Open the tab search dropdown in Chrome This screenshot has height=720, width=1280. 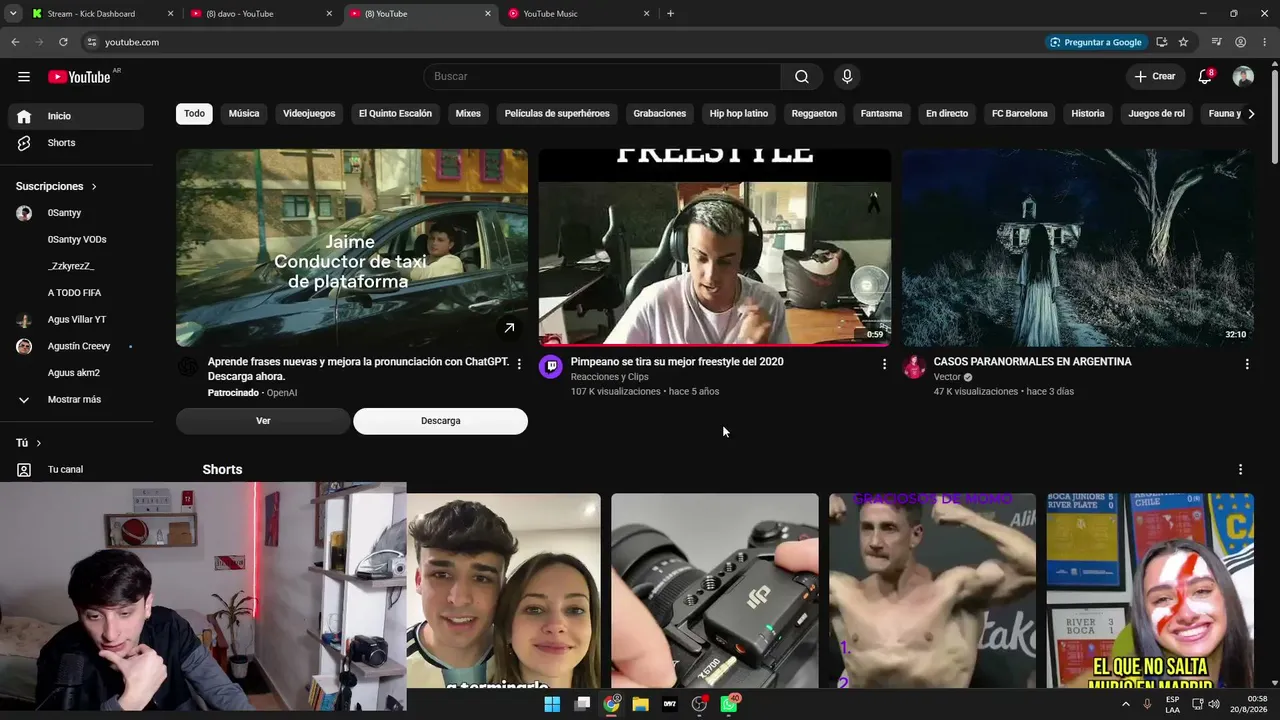pos(13,14)
